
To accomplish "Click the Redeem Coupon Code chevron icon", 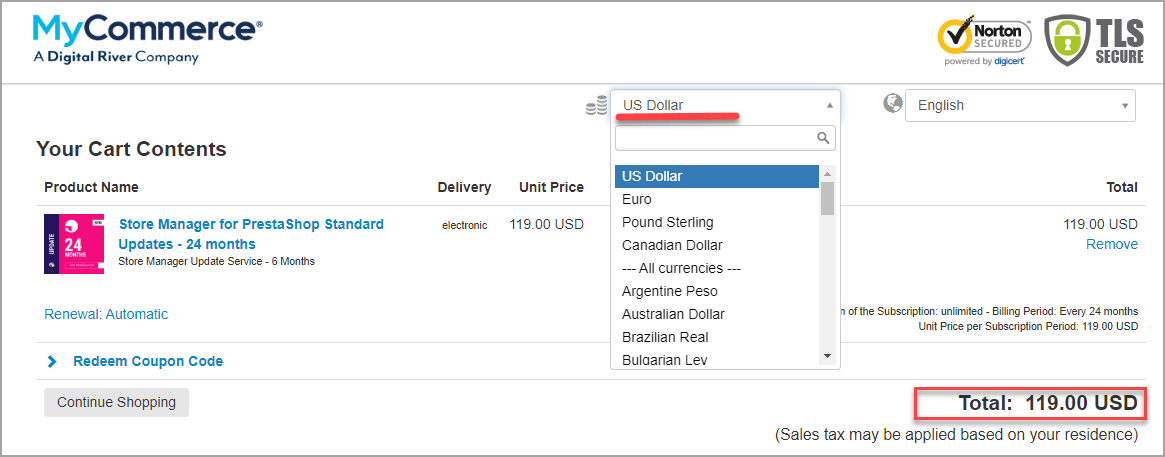I will [52, 362].
